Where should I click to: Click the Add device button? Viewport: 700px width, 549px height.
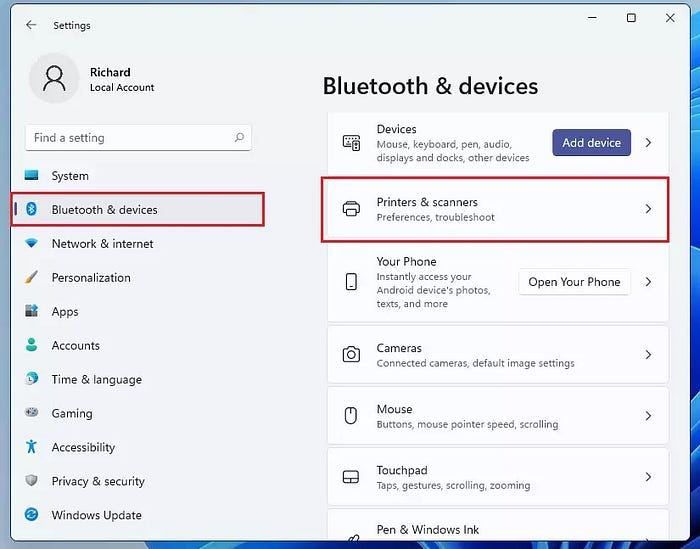(x=592, y=143)
